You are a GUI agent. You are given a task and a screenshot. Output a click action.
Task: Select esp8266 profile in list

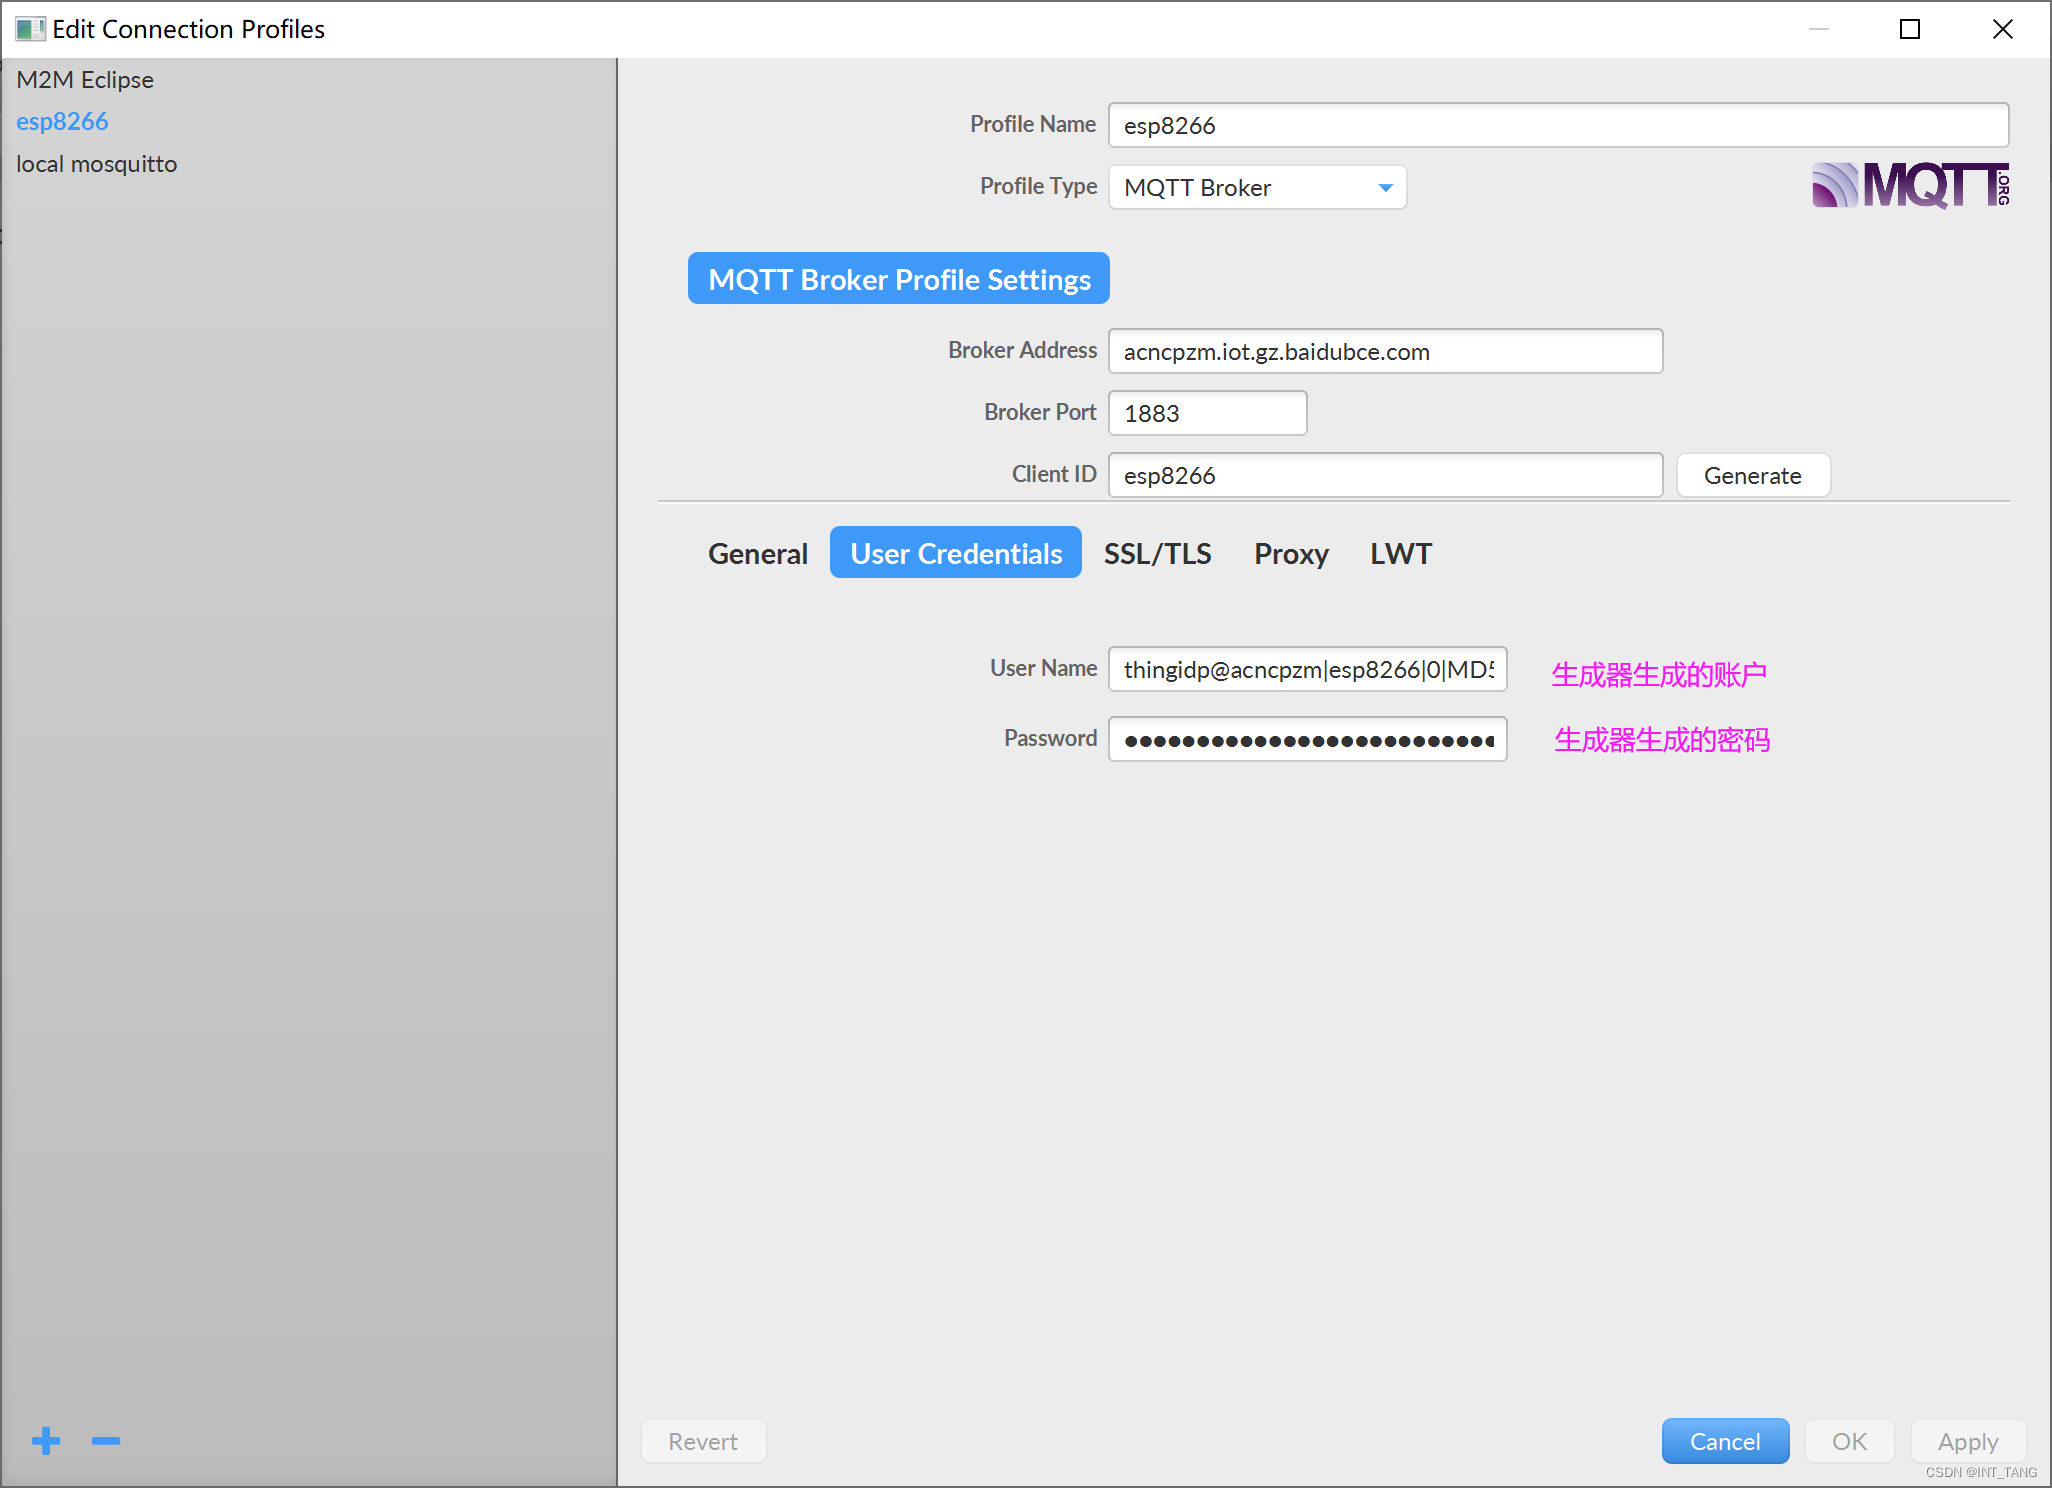coord(308,122)
